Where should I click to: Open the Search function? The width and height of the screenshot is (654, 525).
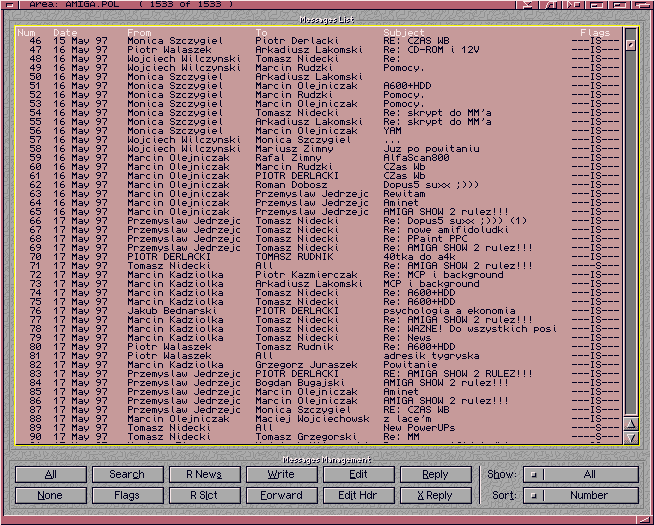[127, 475]
